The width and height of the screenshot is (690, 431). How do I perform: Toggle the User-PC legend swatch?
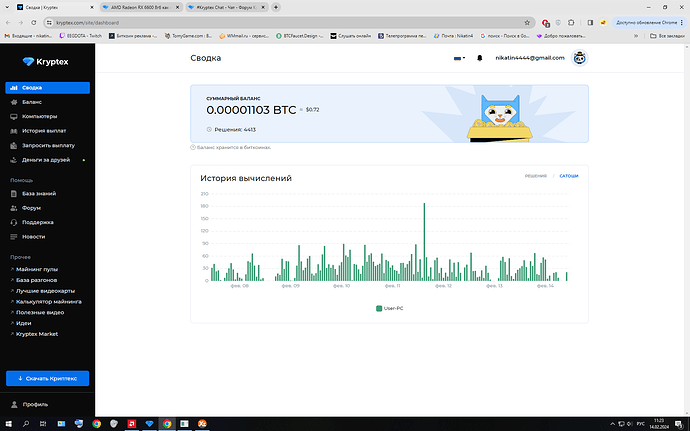click(x=379, y=309)
